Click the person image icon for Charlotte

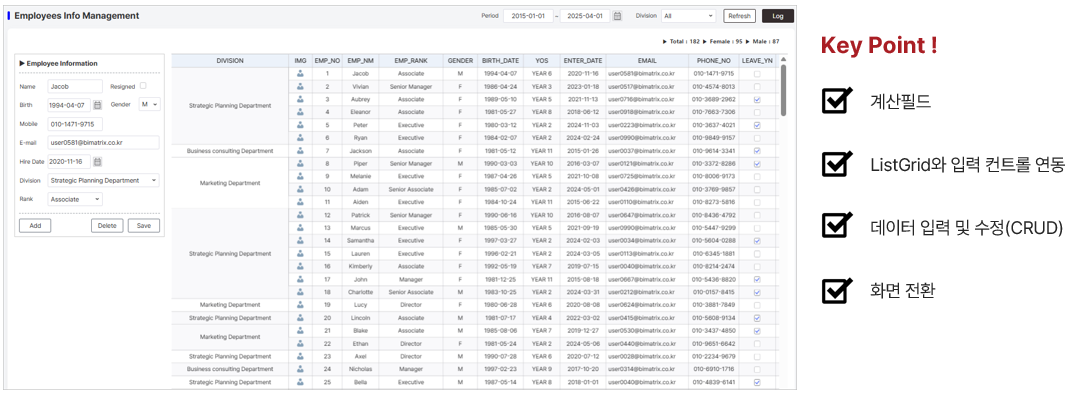pos(300,292)
